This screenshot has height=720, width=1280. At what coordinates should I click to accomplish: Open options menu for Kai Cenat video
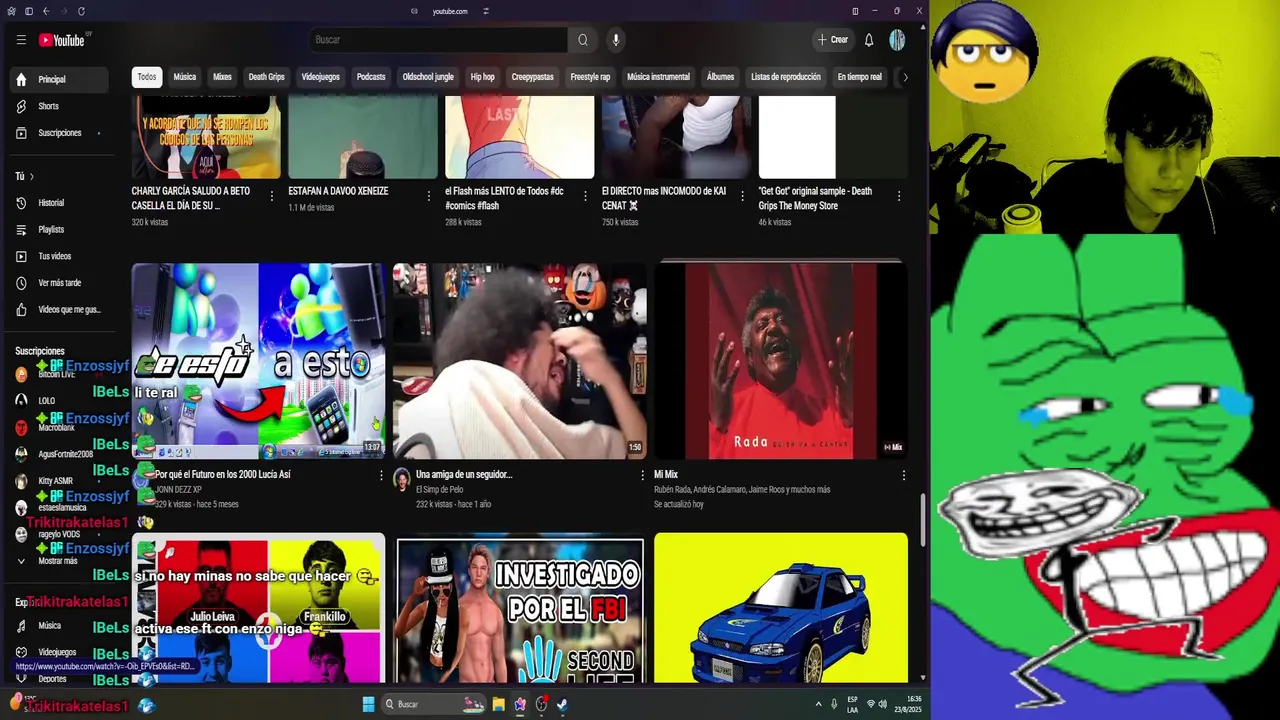click(x=742, y=196)
